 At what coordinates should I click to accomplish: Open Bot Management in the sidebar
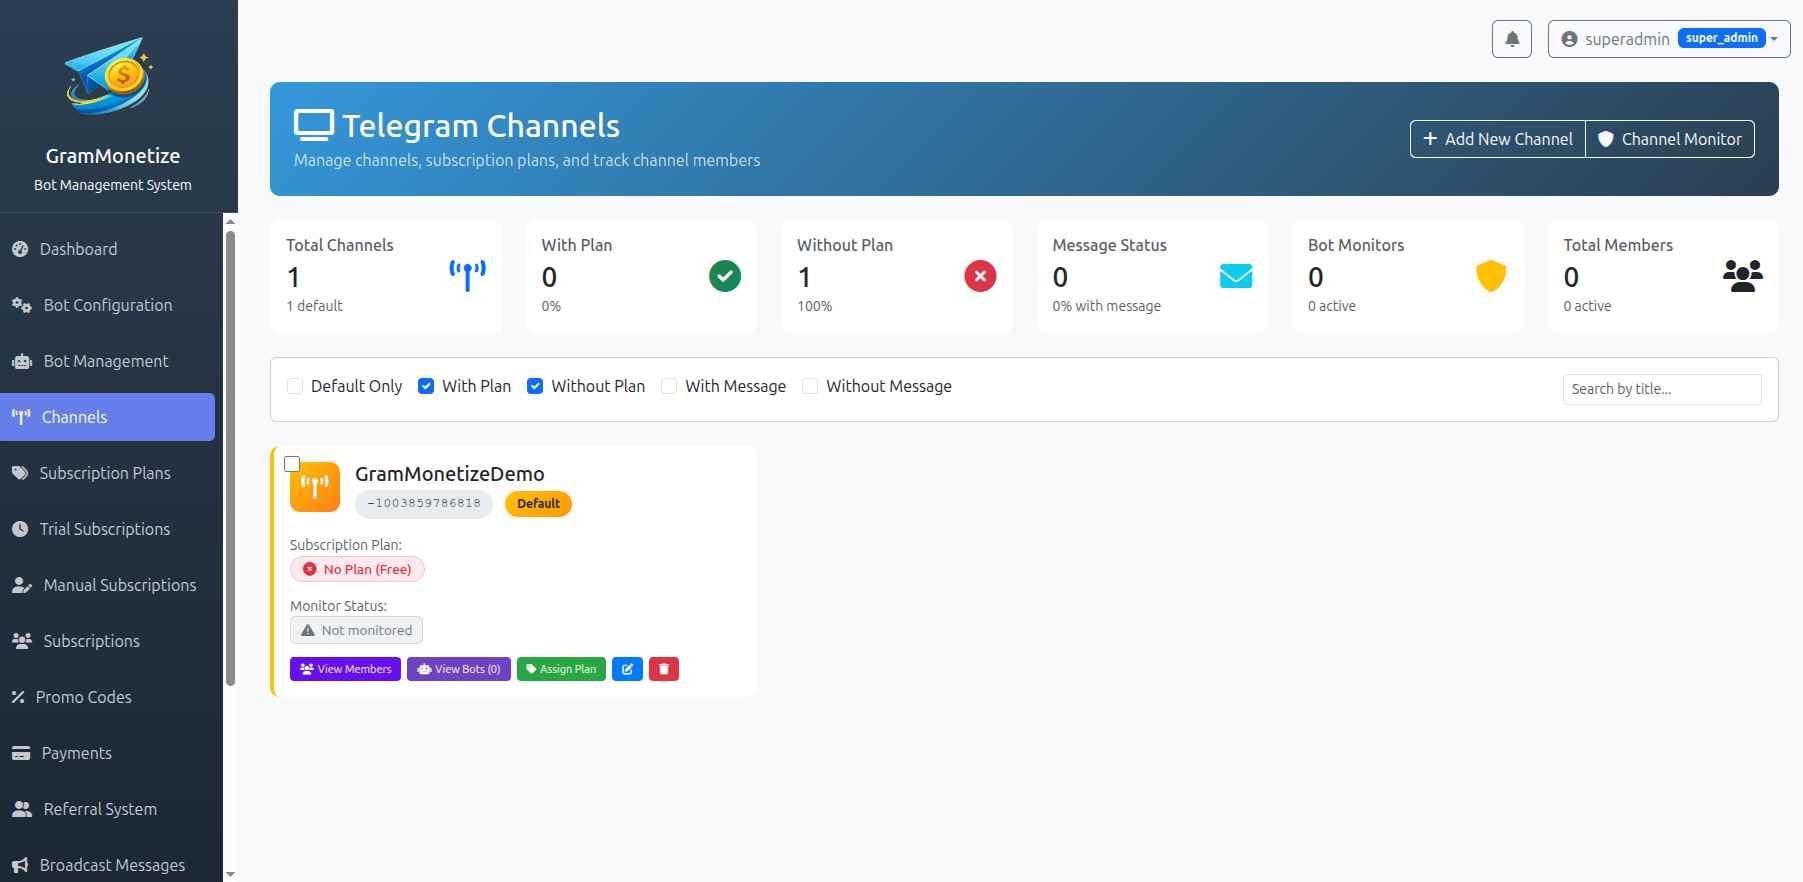coord(108,361)
